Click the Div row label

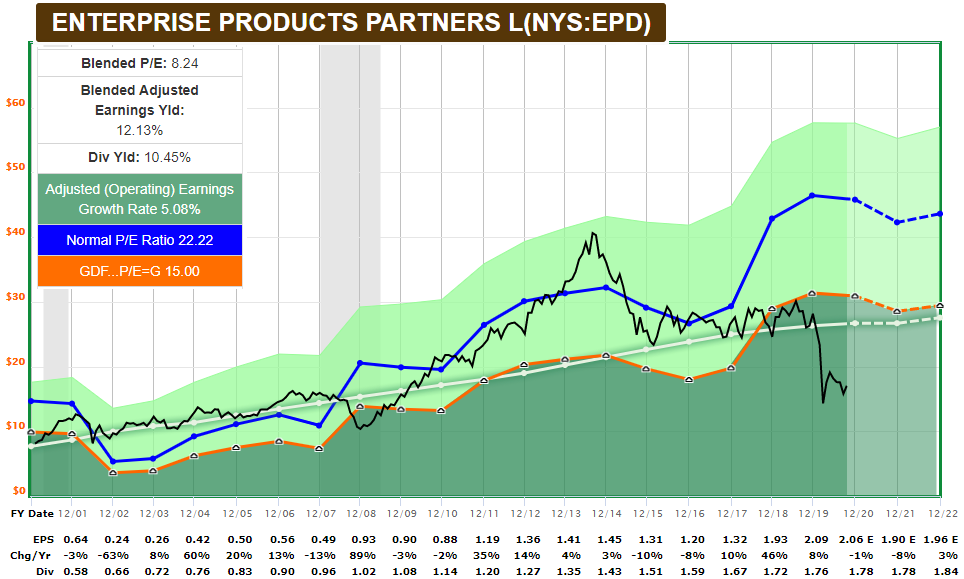tap(45, 572)
